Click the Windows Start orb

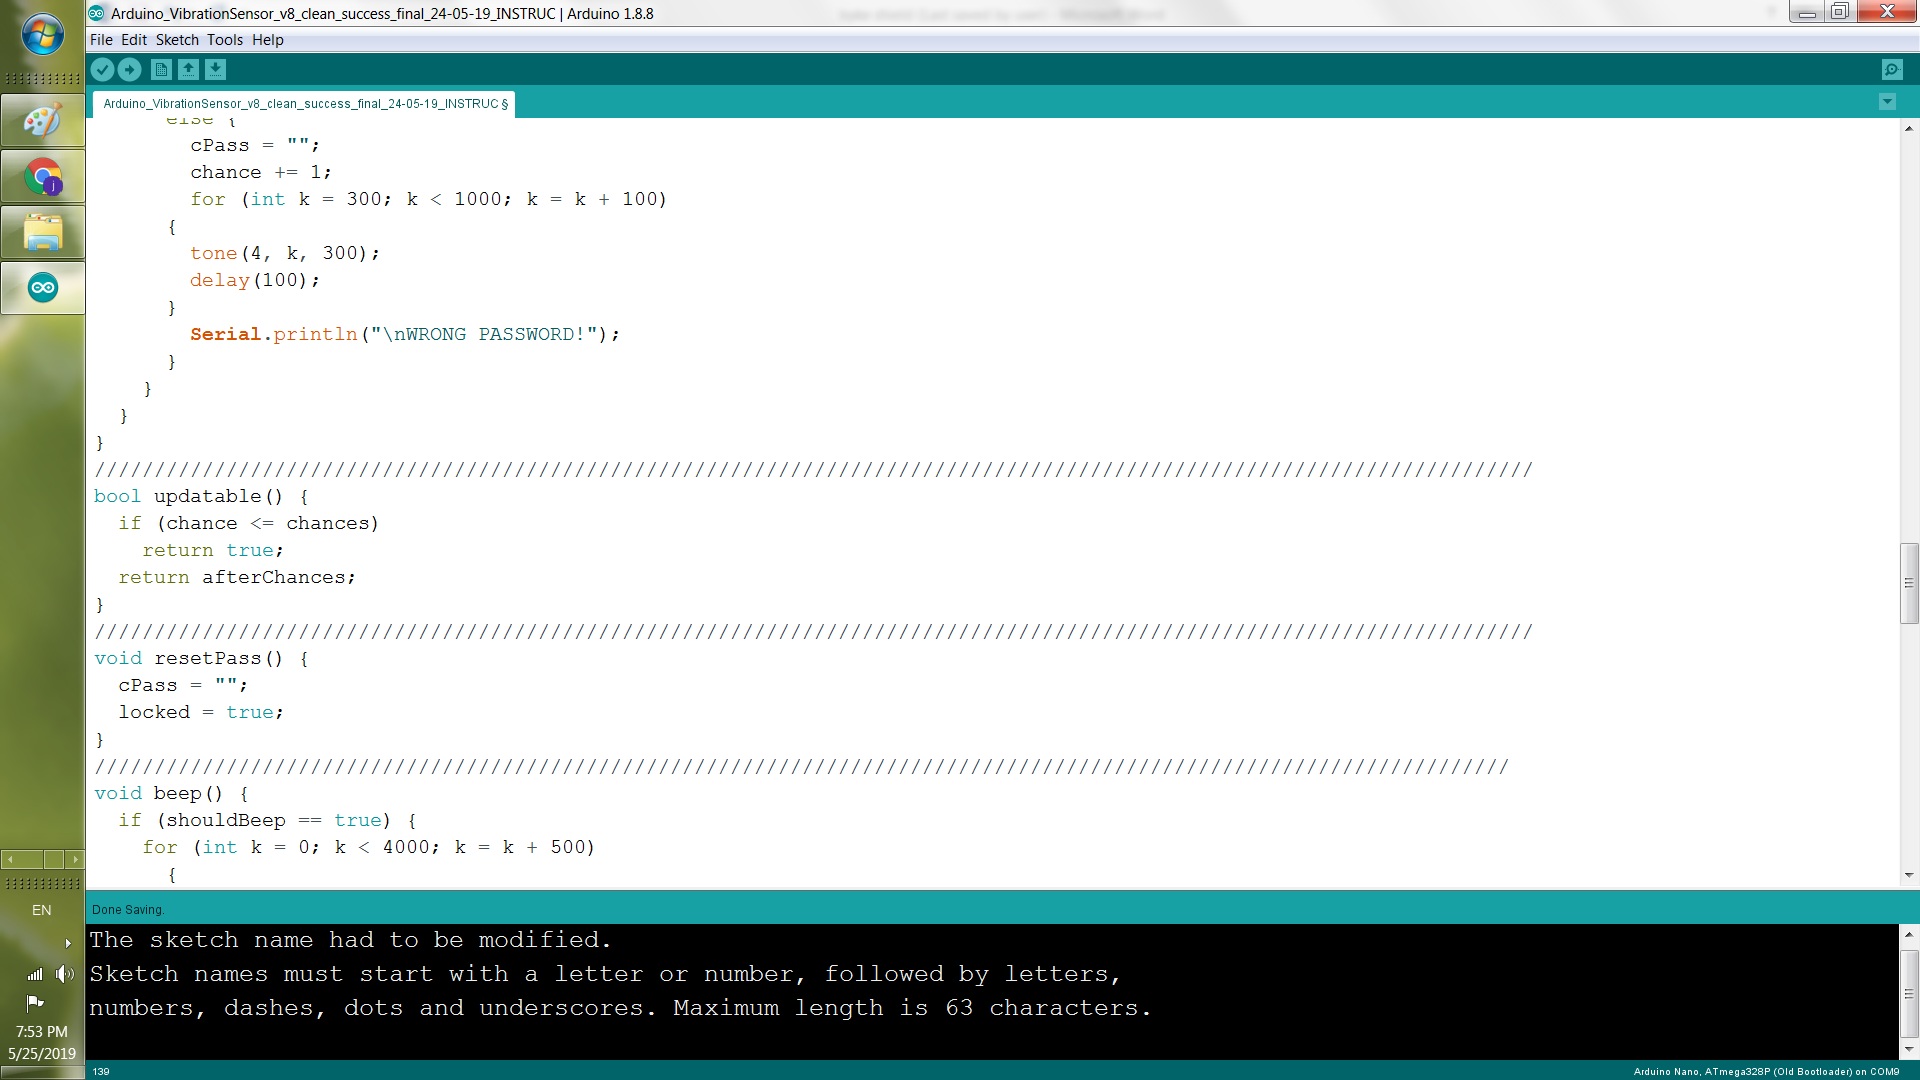tap(42, 36)
